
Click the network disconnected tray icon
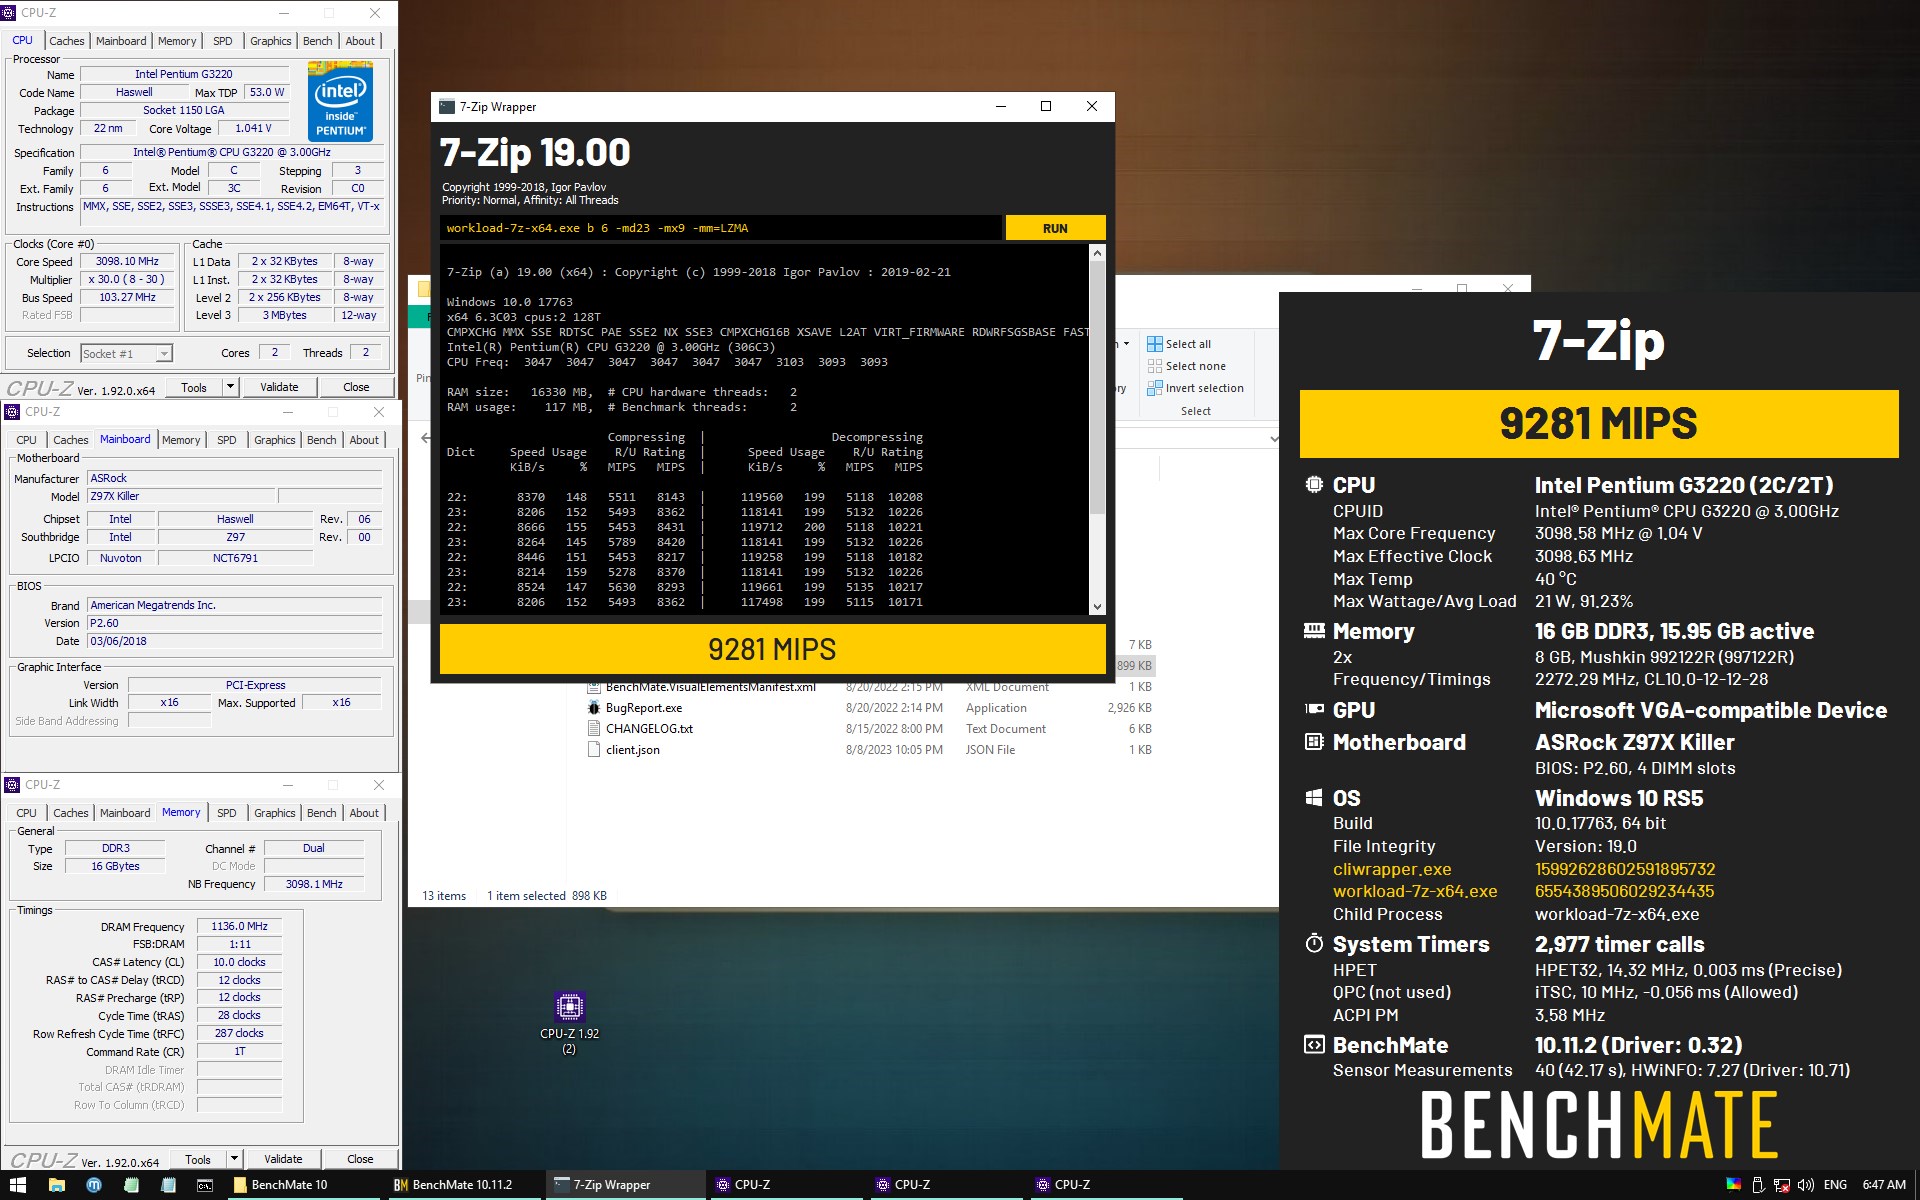1782,1185
